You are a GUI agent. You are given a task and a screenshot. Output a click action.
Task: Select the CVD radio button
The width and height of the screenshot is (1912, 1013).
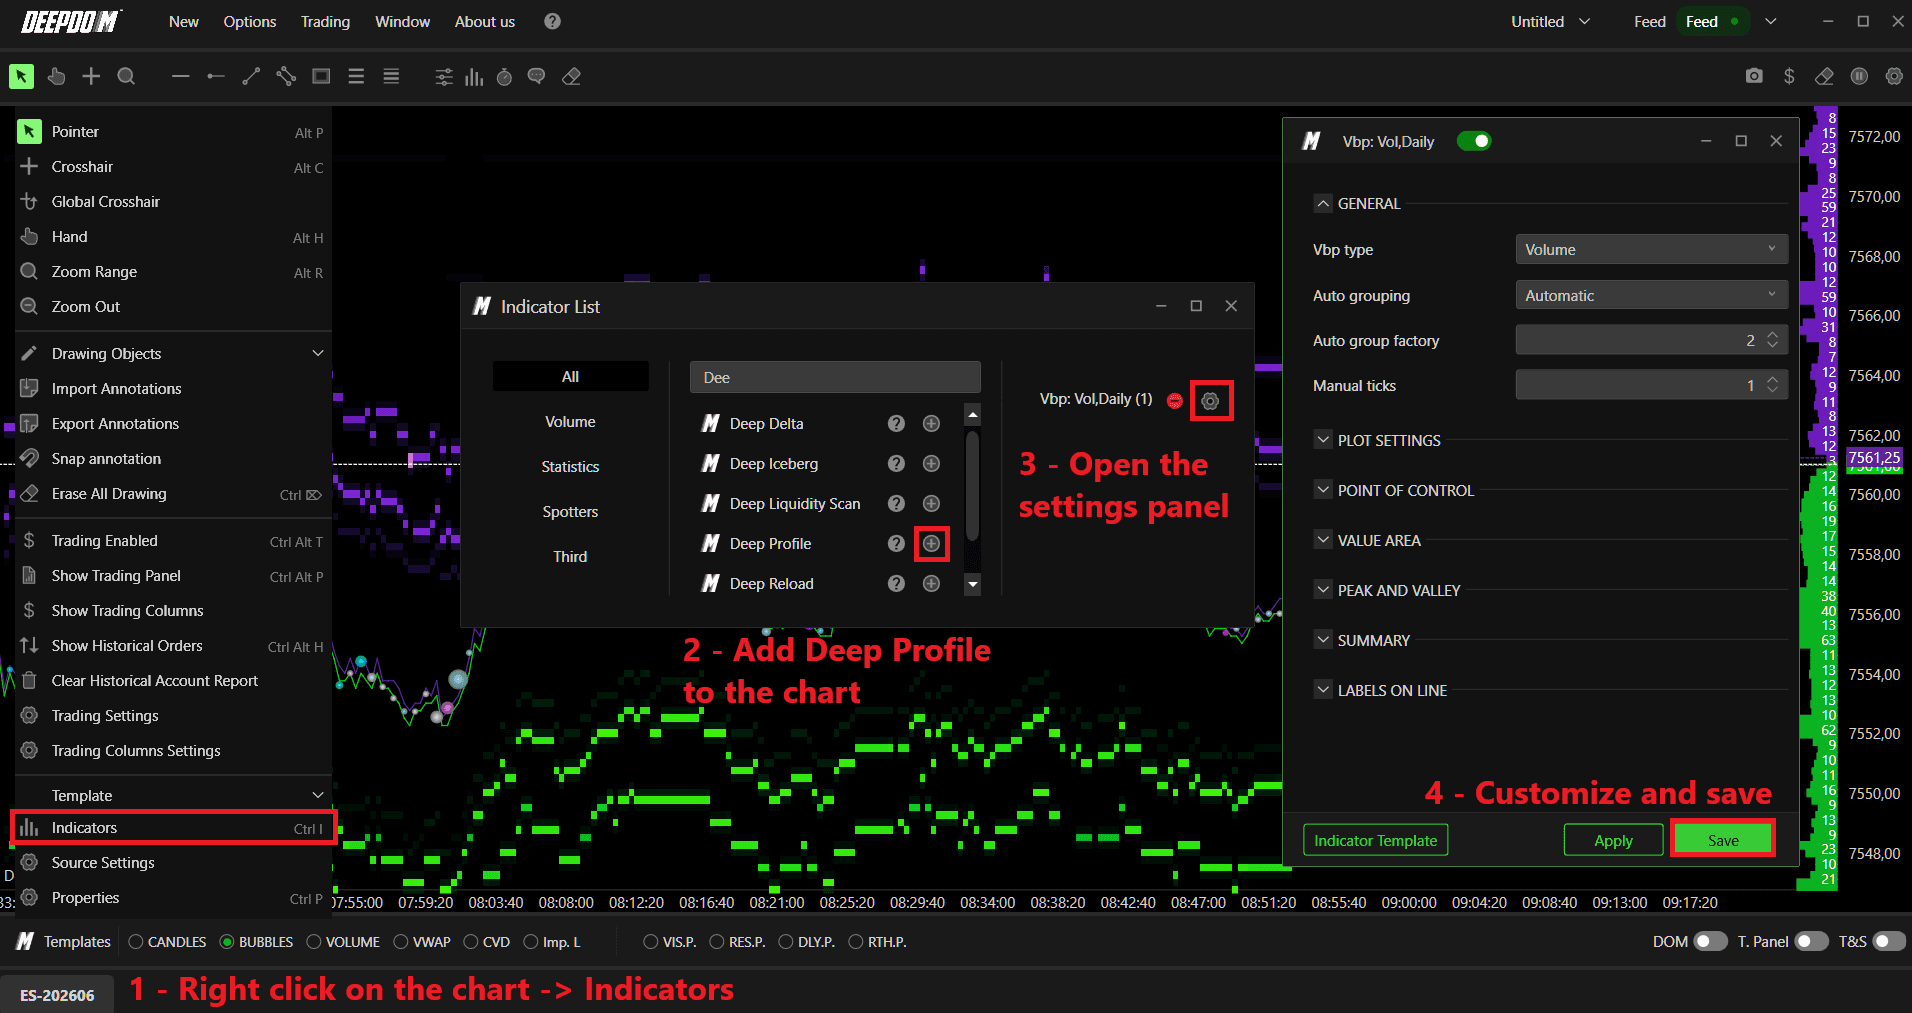[471, 942]
